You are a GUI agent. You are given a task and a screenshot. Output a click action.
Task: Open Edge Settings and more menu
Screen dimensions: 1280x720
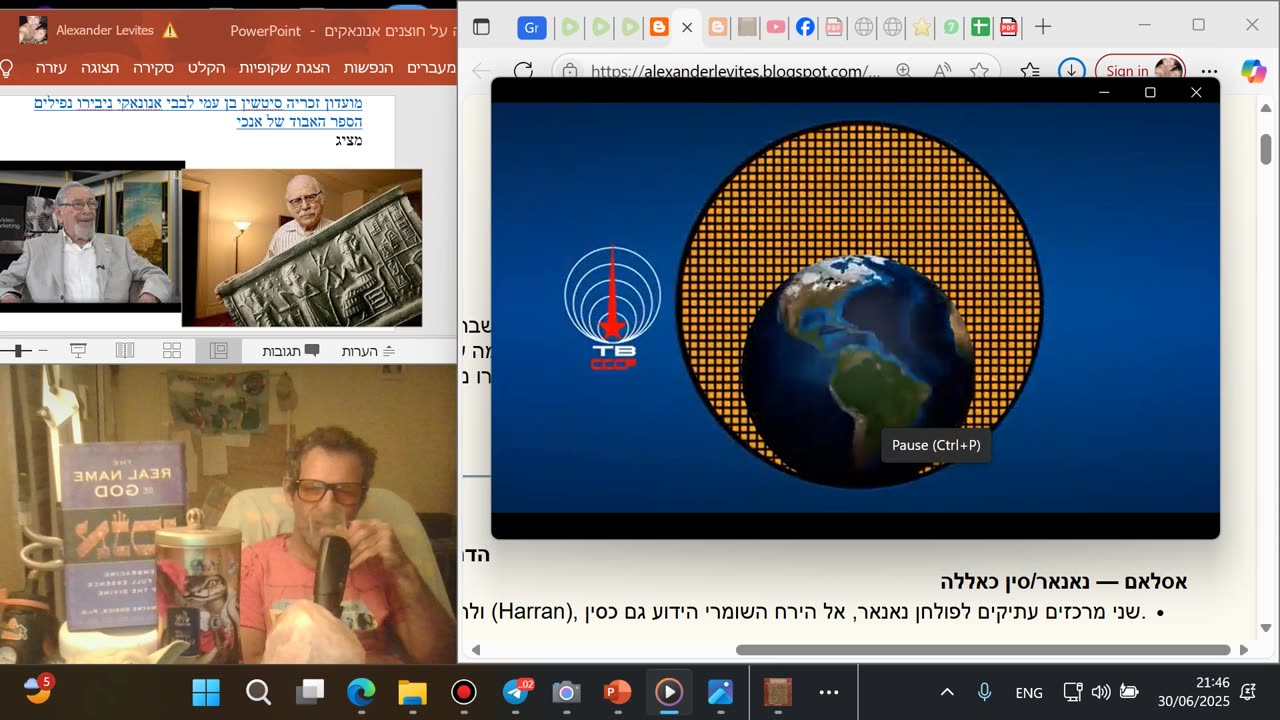(x=1210, y=71)
